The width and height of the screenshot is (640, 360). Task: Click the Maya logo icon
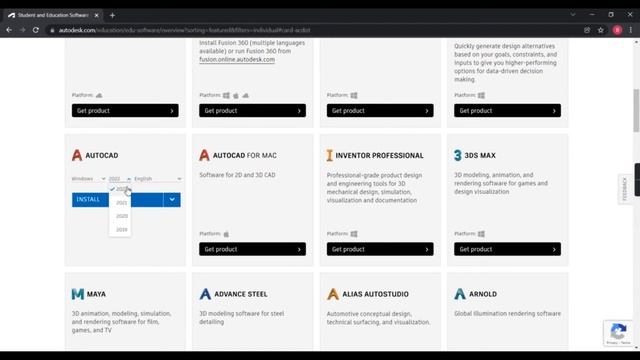tap(78, 294)
